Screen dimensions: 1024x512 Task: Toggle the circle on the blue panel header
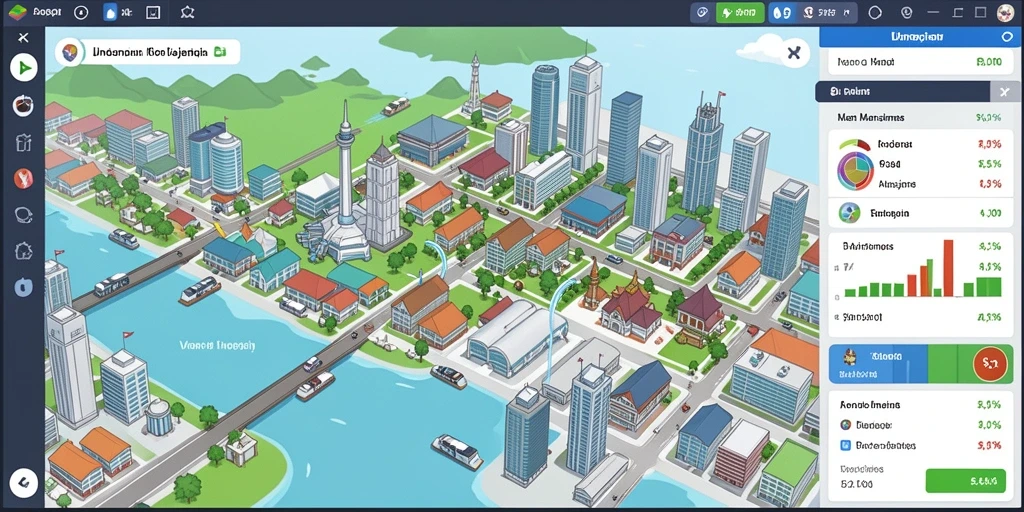[x=1006, y=37]
